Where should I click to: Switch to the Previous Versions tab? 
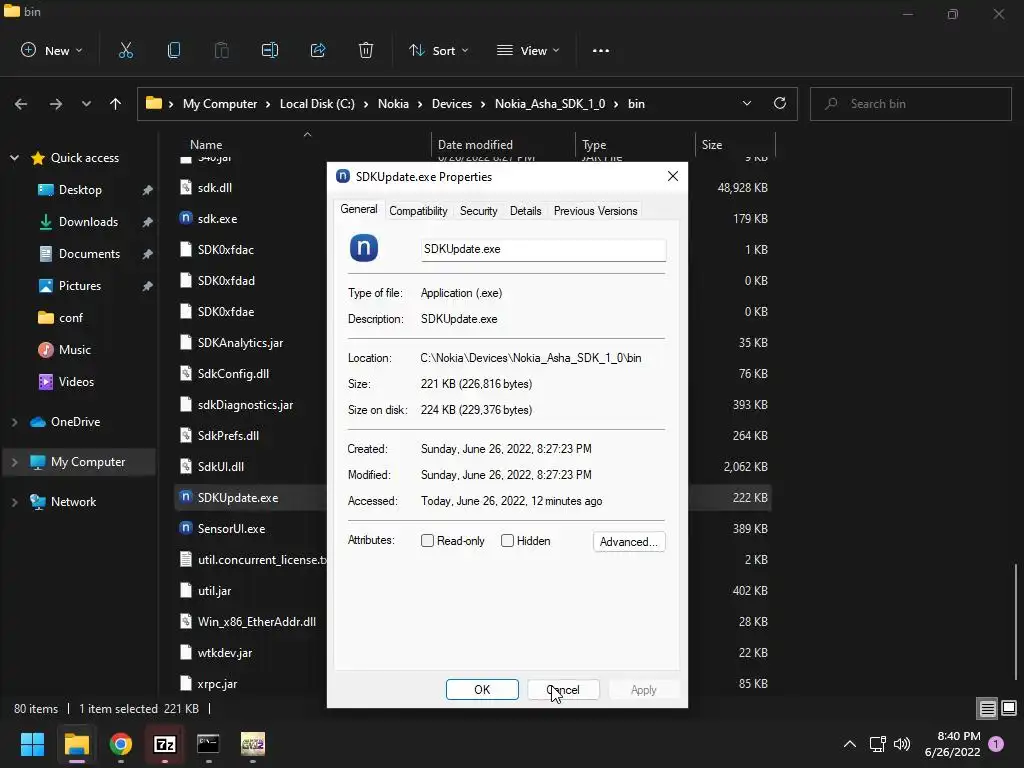click(595, 211)
